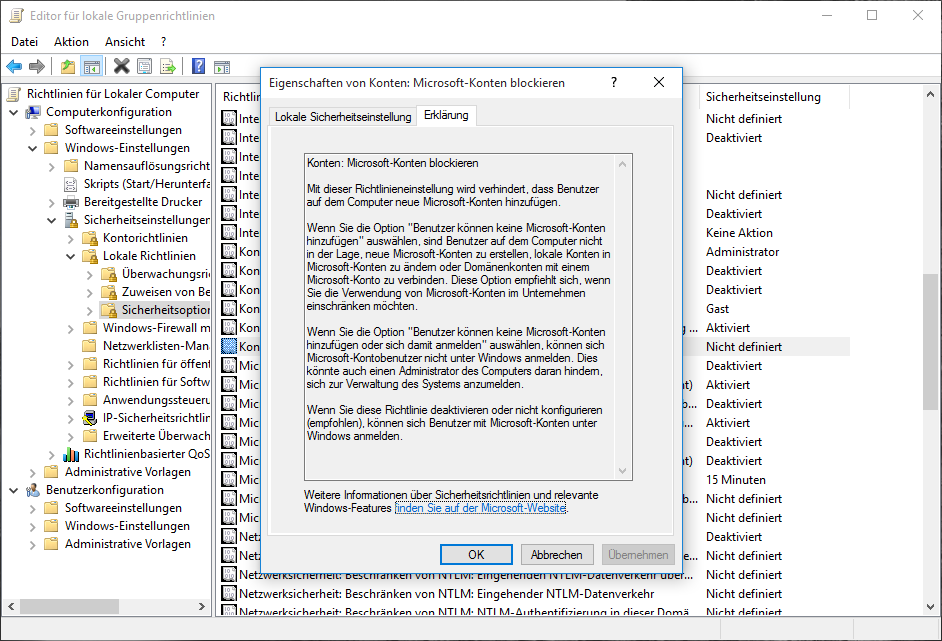Expand the Namensauflösungsrichtlinie node
Screen dimensions: 942x641
(52, 166)
